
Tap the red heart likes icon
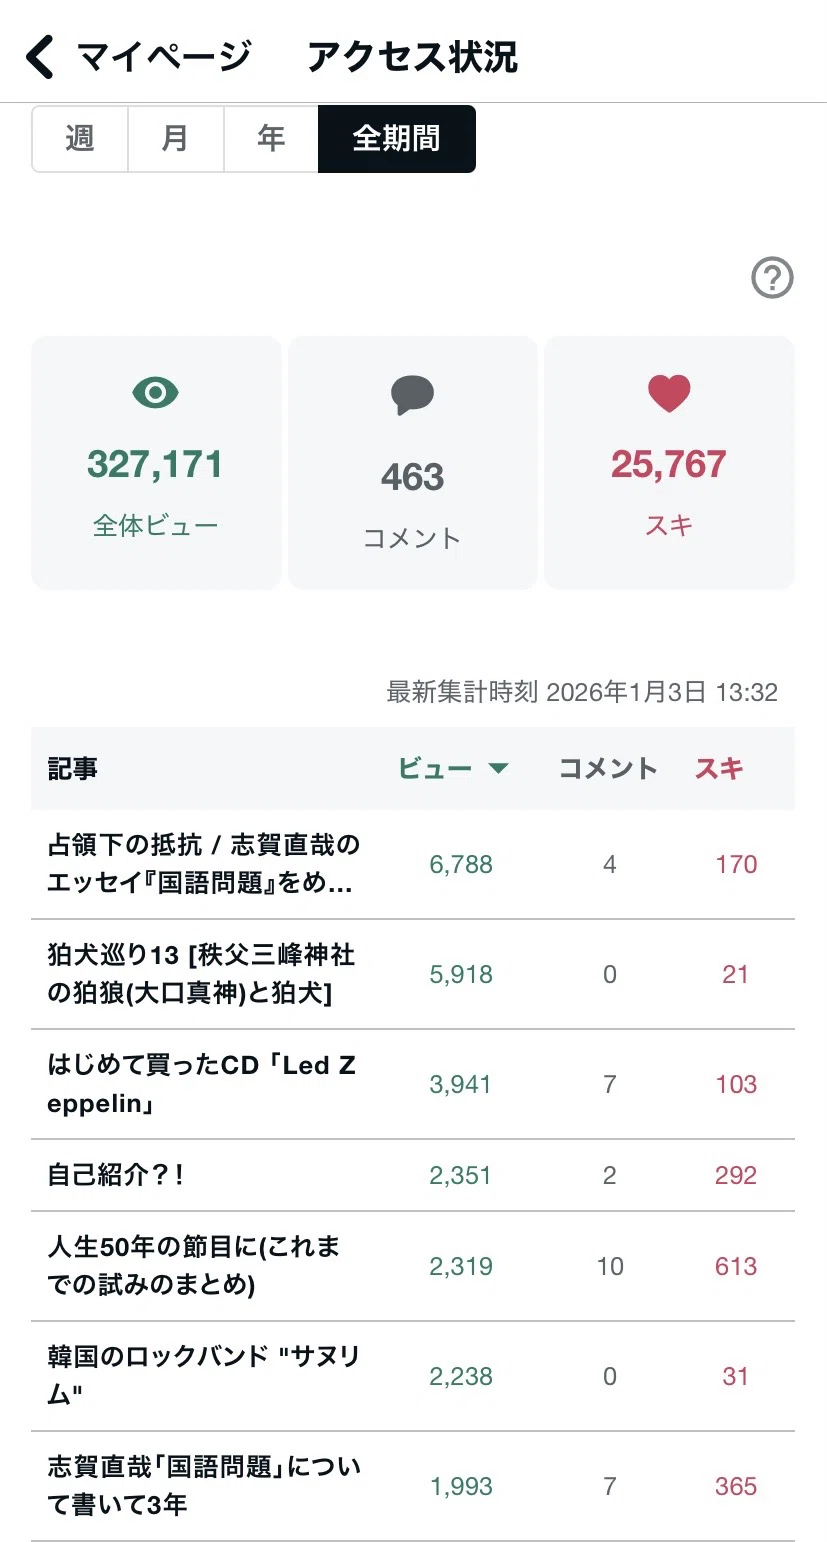point(669,394)
